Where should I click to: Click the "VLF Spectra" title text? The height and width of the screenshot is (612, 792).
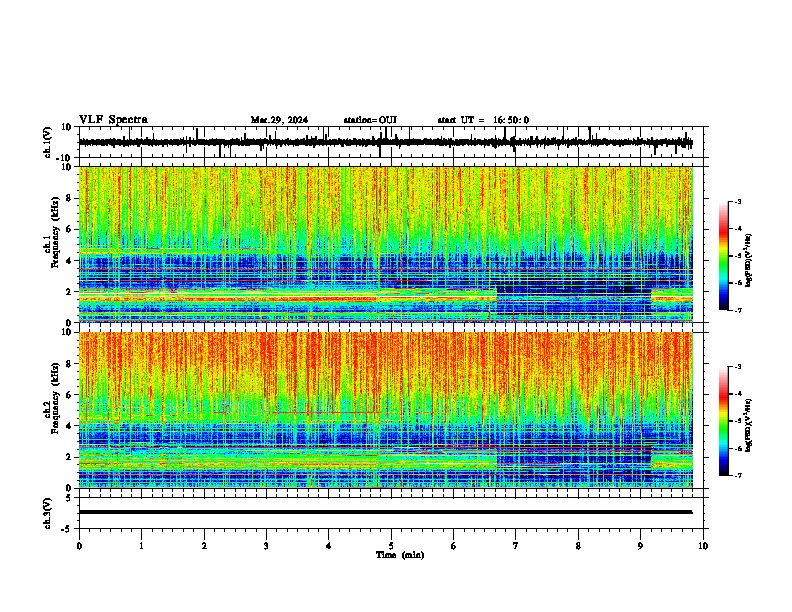113,120
